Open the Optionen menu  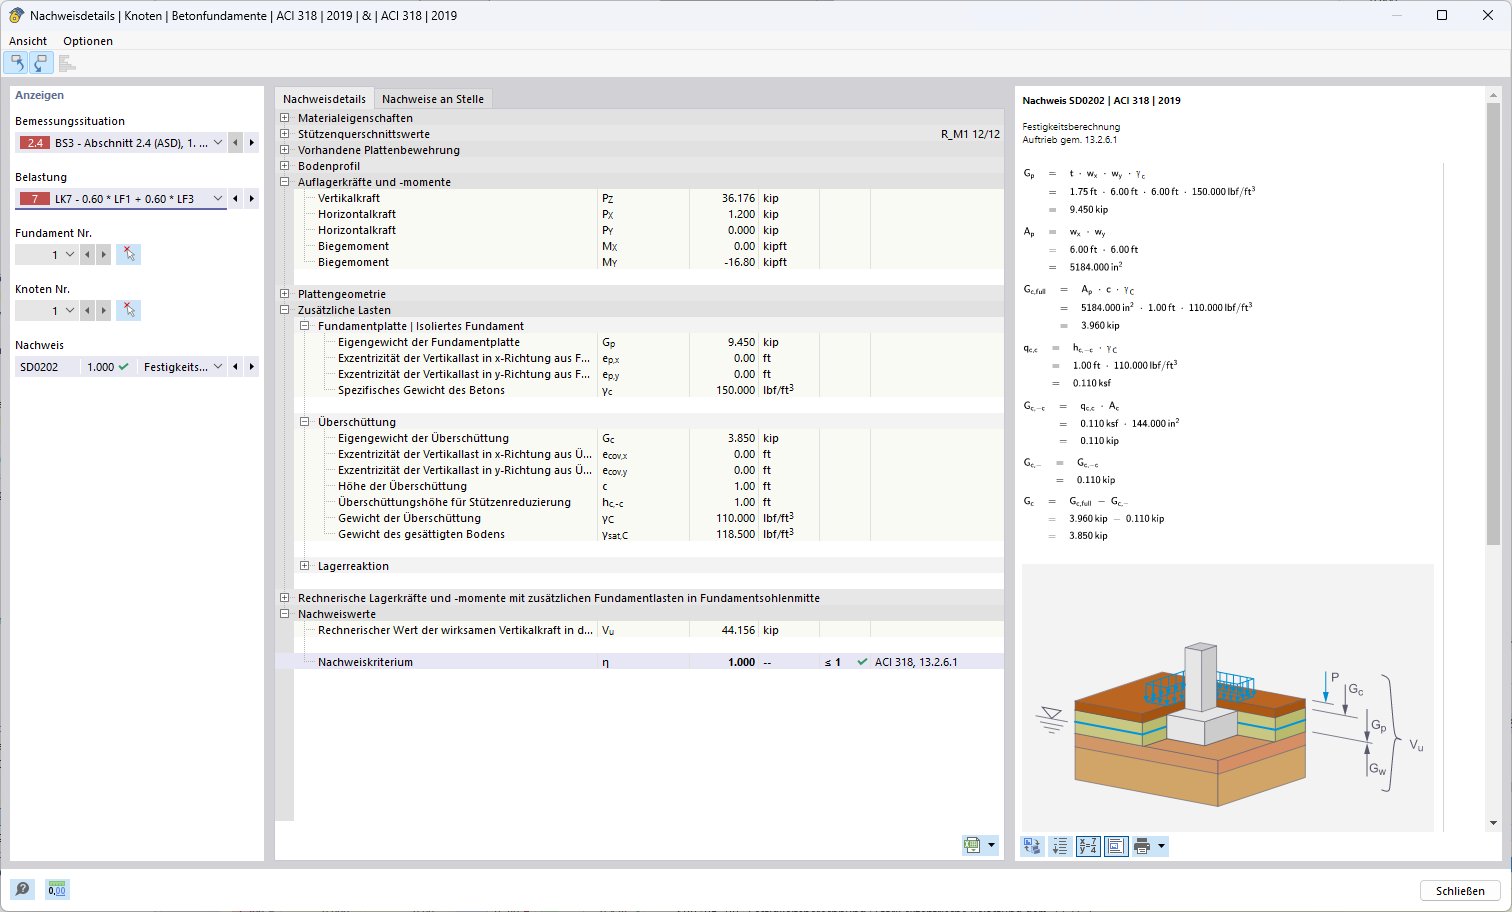tap(88, 41)
